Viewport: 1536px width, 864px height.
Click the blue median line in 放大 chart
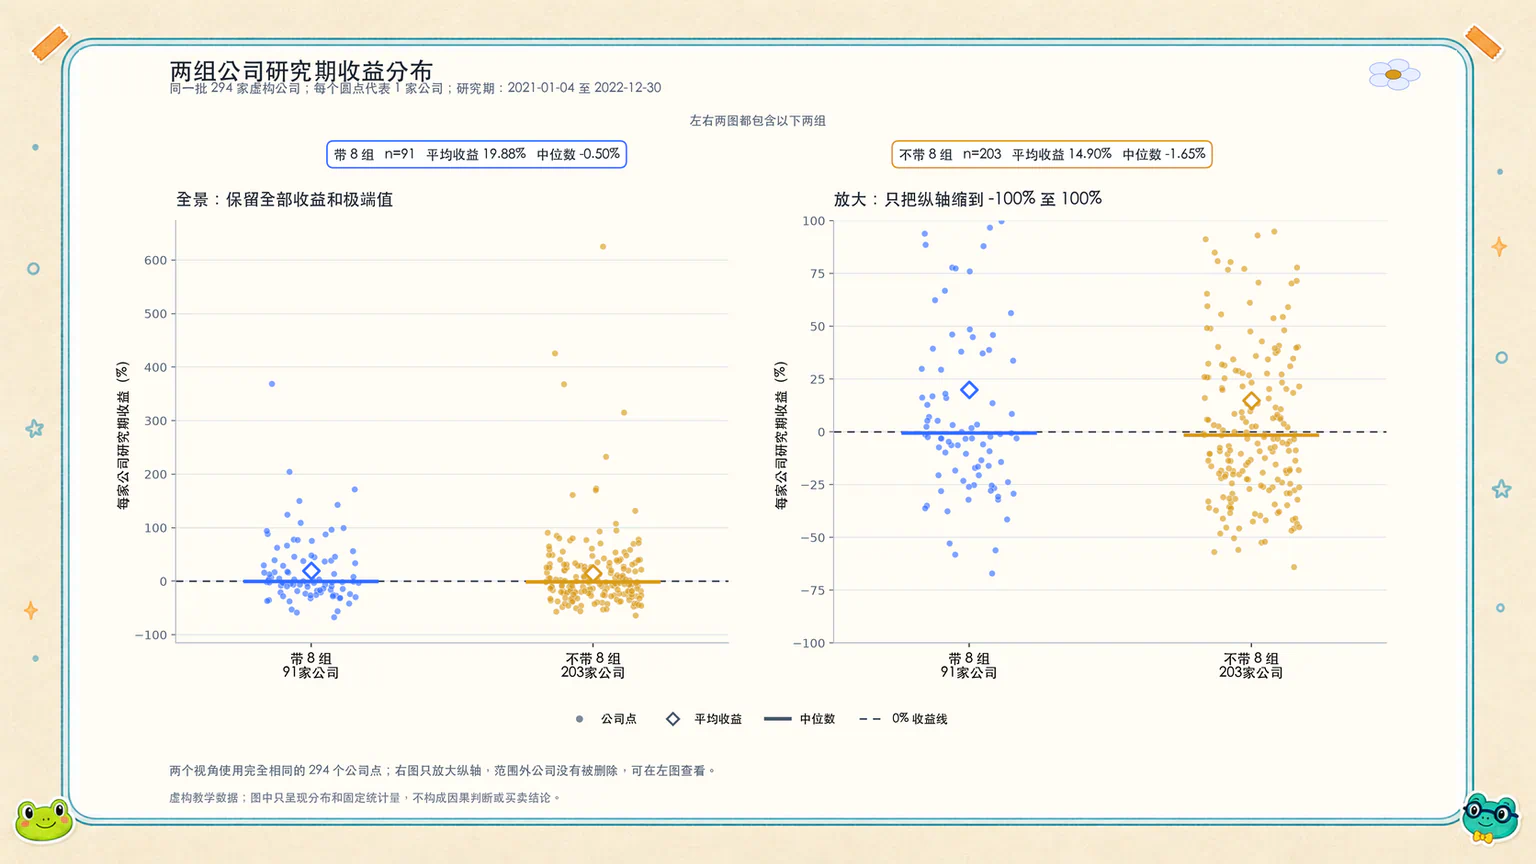click(x=969, y=433)
